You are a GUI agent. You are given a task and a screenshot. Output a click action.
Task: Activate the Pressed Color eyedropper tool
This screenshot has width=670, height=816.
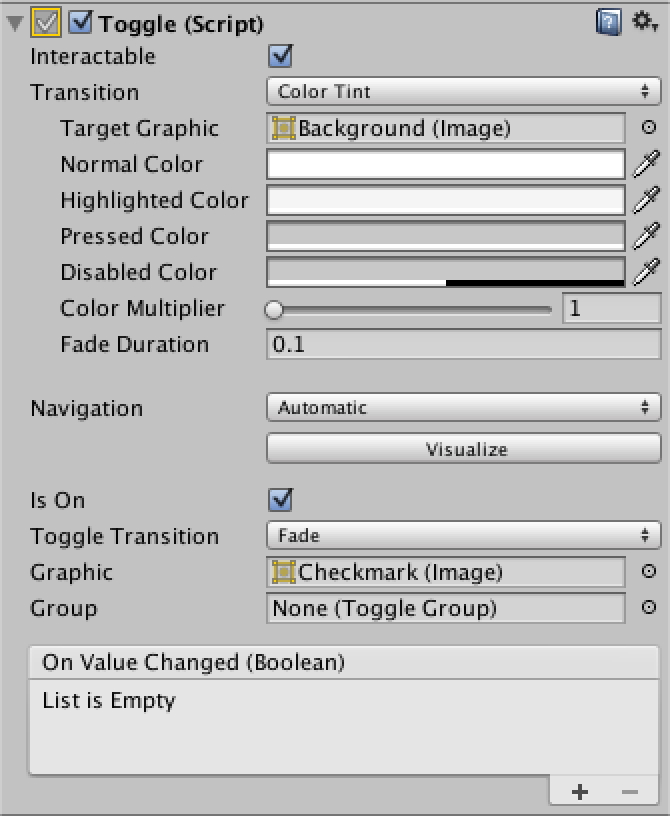(646, 236)
